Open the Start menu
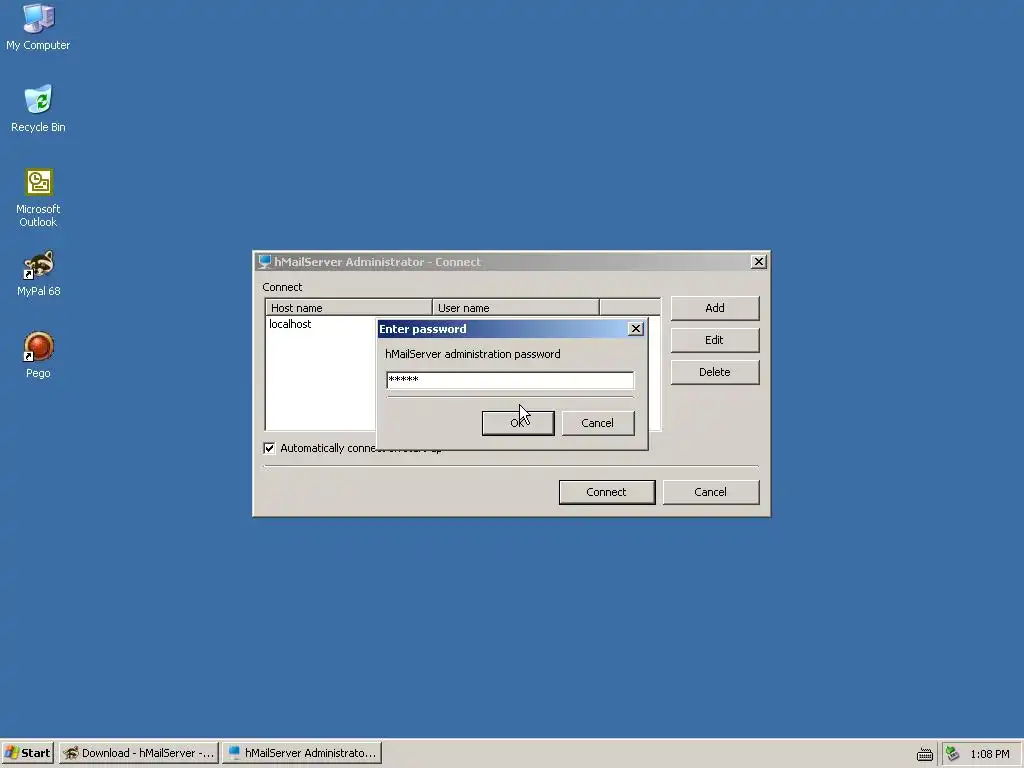Image resolution: width=1024 pixels, height=768 pixels. (27, 753)
